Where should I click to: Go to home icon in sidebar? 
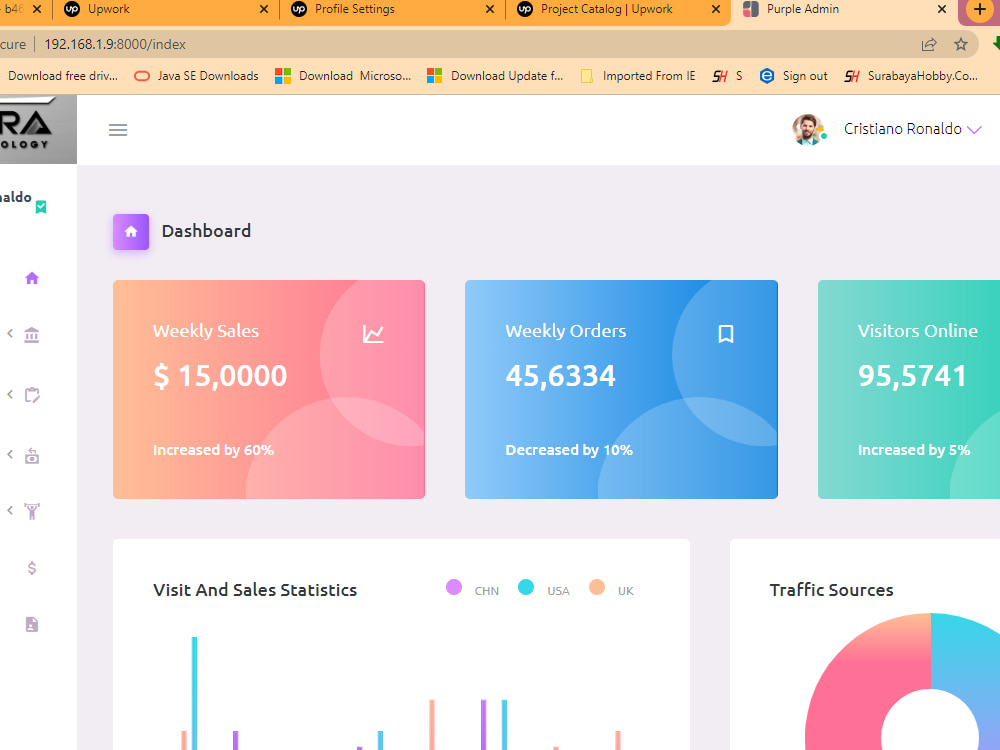[x=32, y=278]
